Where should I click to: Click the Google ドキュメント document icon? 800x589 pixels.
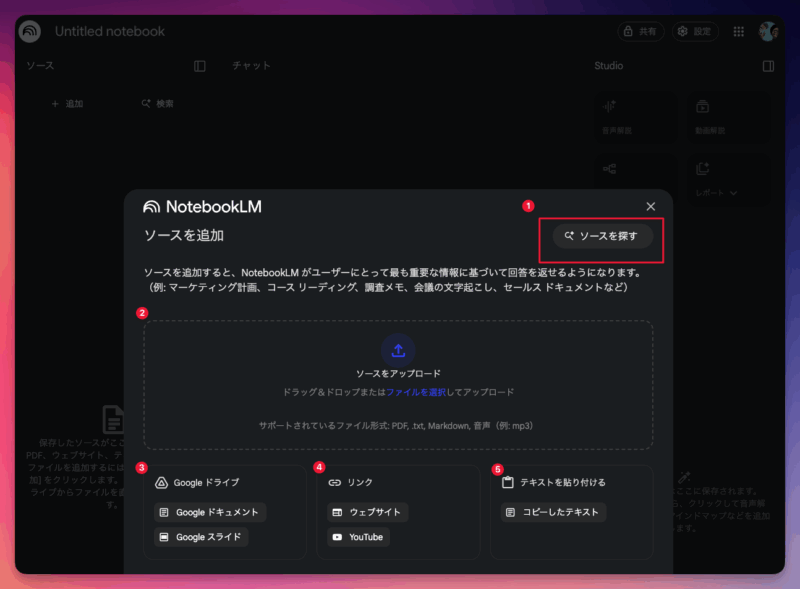tap(164, 512)
